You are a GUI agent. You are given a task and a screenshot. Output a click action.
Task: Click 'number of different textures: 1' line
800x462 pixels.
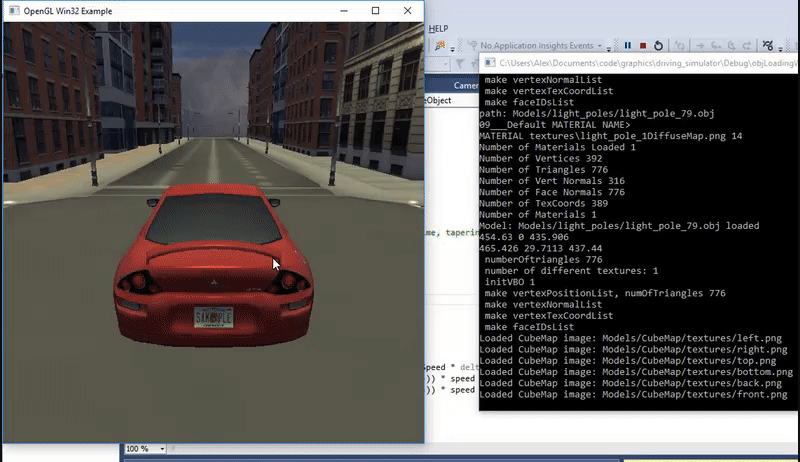[x=571, y=271]
